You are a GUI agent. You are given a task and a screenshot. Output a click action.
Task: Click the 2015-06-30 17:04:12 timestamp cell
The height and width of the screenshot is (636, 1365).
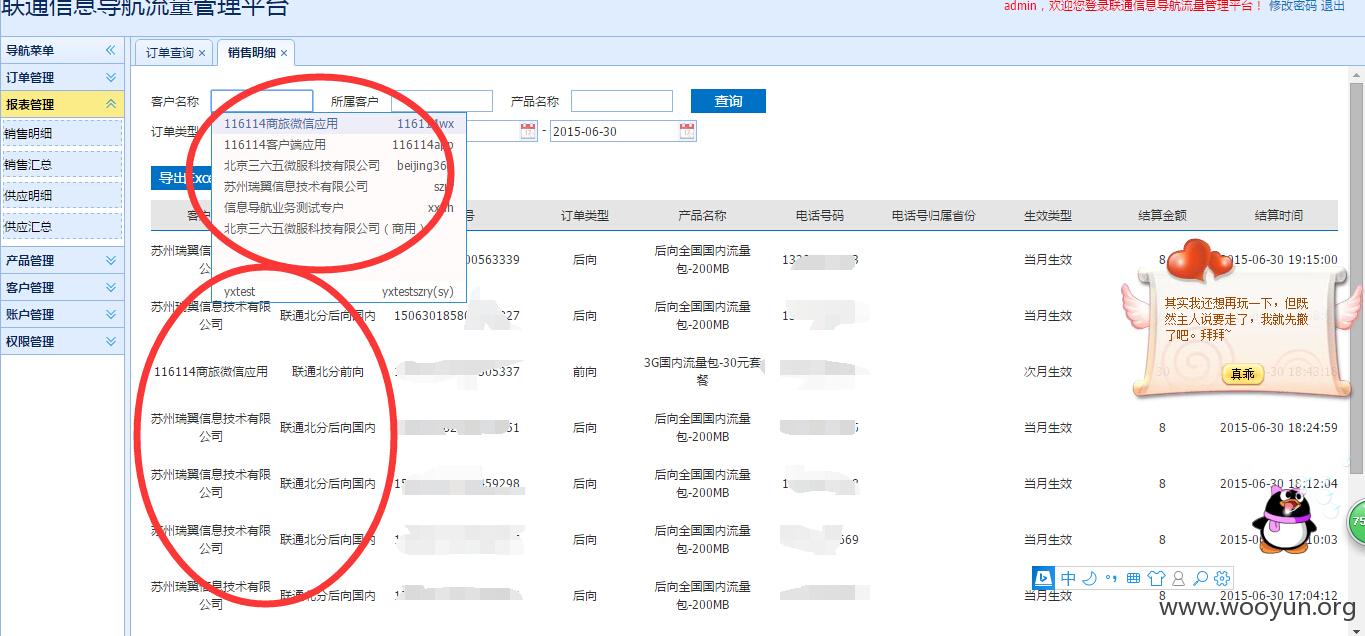[x=1278, y=596]
